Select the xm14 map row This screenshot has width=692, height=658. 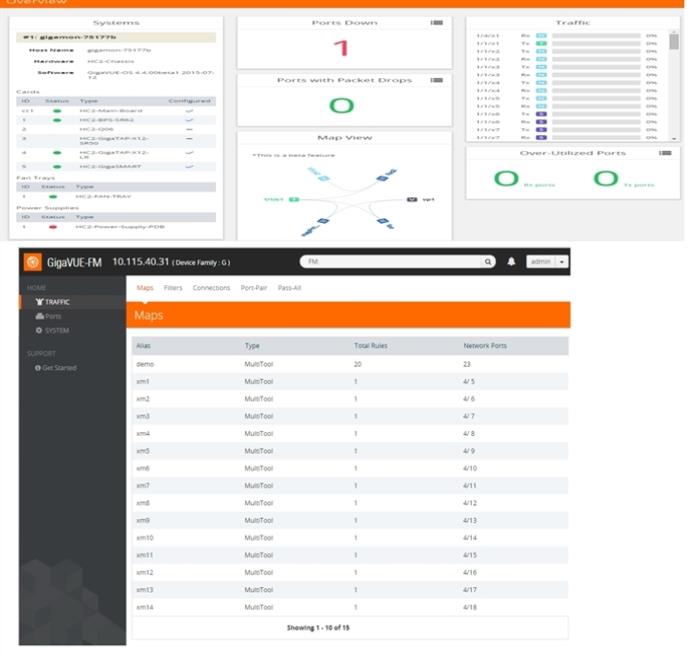coord(350,608)
